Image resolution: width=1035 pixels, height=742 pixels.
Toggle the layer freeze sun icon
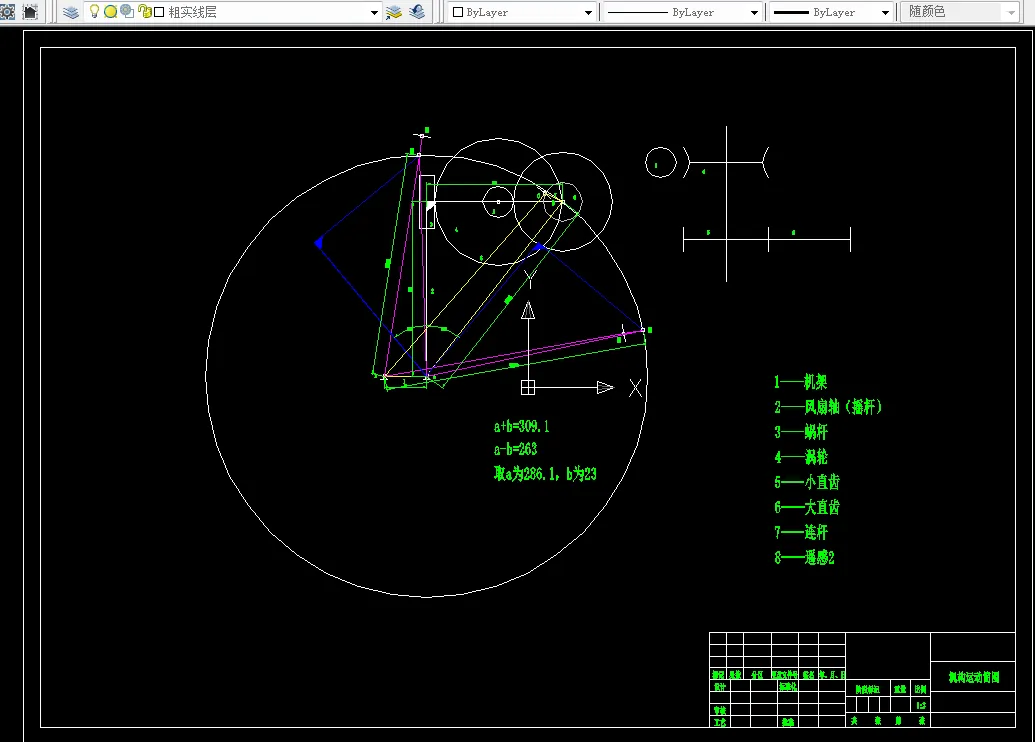(110, 11)
